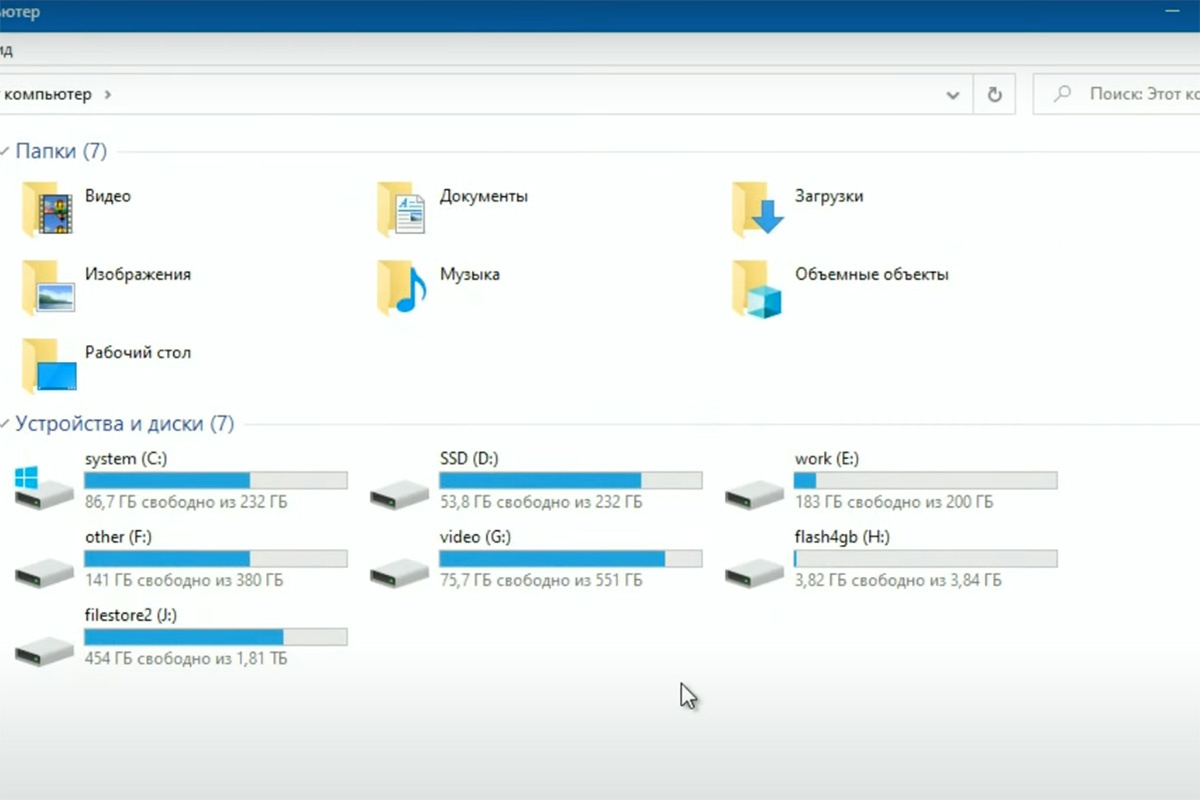Select the flash4gb (H:) drive icon
Viewport: 1200px width, 800px height.
click(x=755, y=572)
